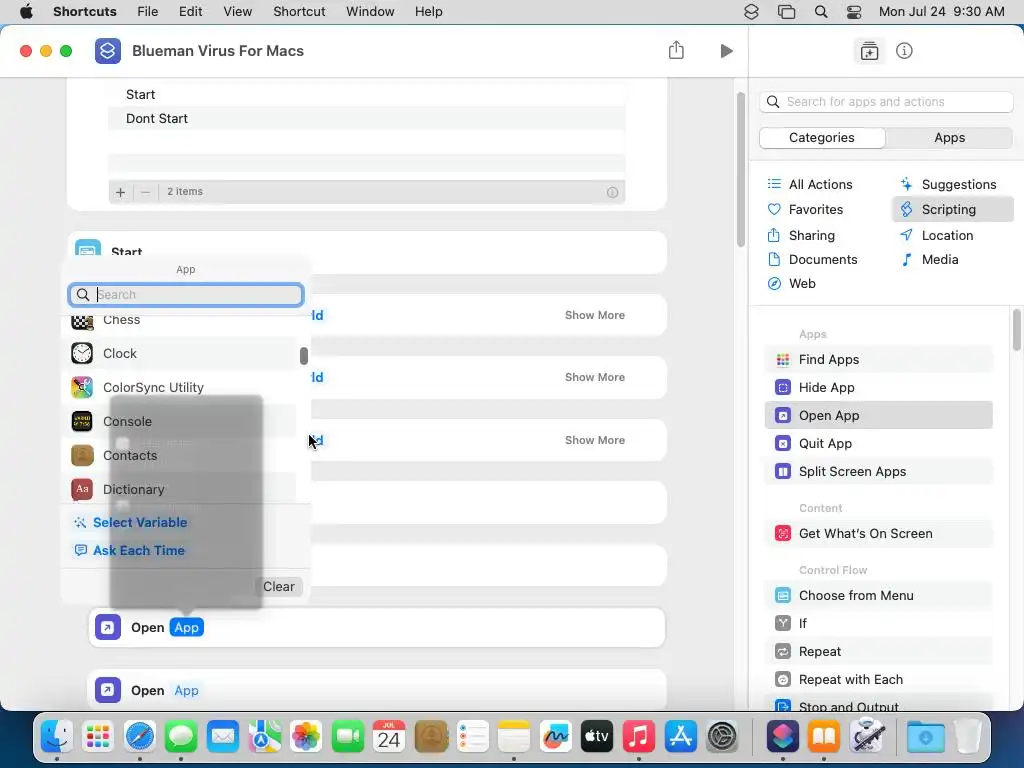Open the File menu

click(148, 12)
